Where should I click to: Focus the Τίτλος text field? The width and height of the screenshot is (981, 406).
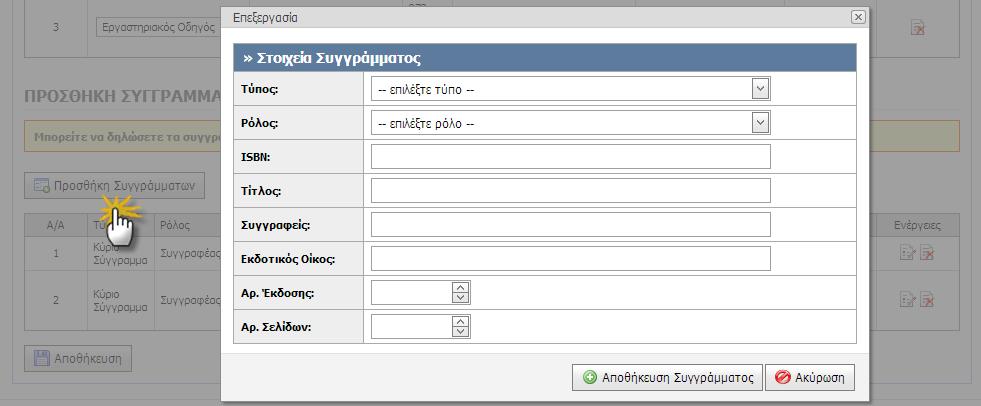[571, 191]
